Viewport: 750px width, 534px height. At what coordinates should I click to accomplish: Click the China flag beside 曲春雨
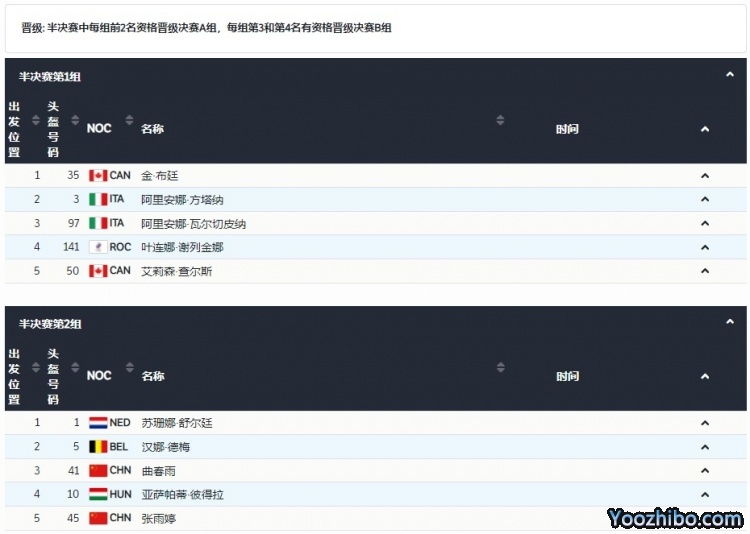coord(98,471)
